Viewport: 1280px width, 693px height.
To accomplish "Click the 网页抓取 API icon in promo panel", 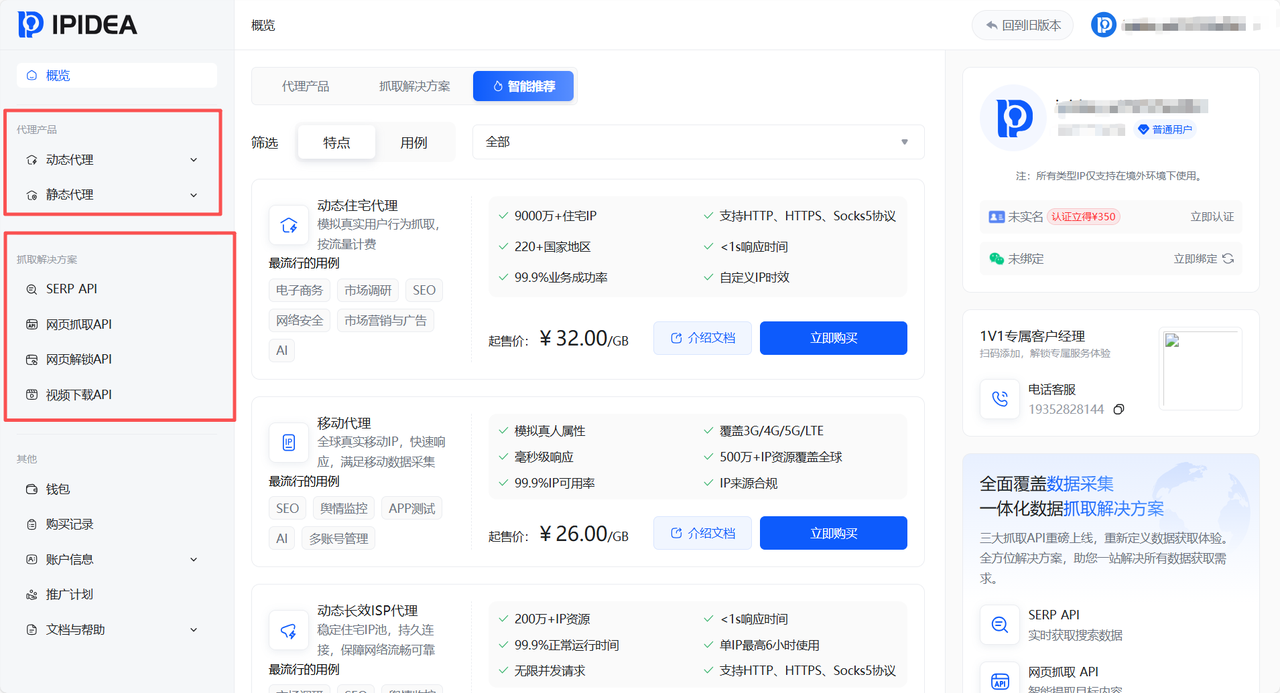I will pyautogui.click(x=999, y=680).
